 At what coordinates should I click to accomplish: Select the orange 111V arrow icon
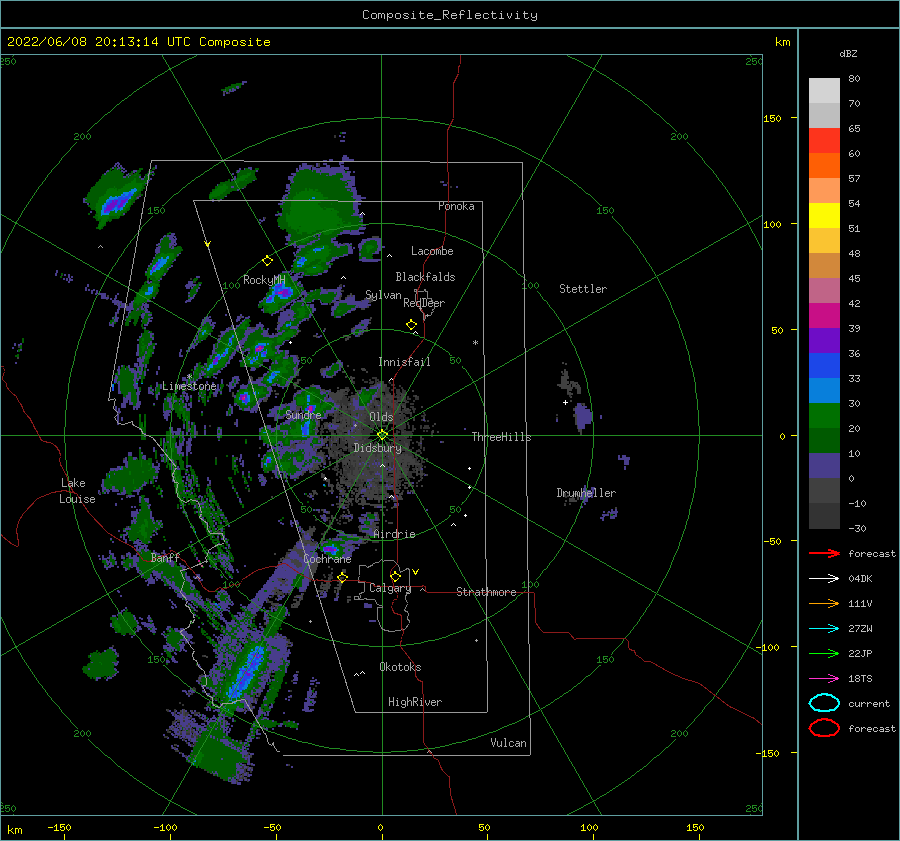click(x=824, y=603)
